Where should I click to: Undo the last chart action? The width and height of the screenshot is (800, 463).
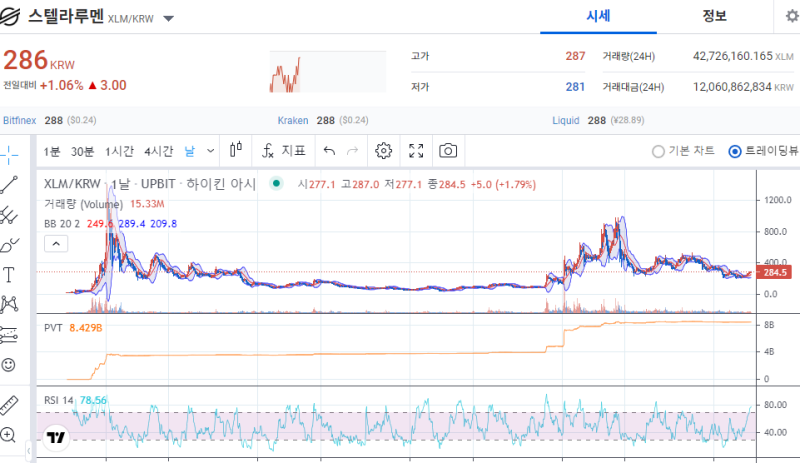point(329,151)
